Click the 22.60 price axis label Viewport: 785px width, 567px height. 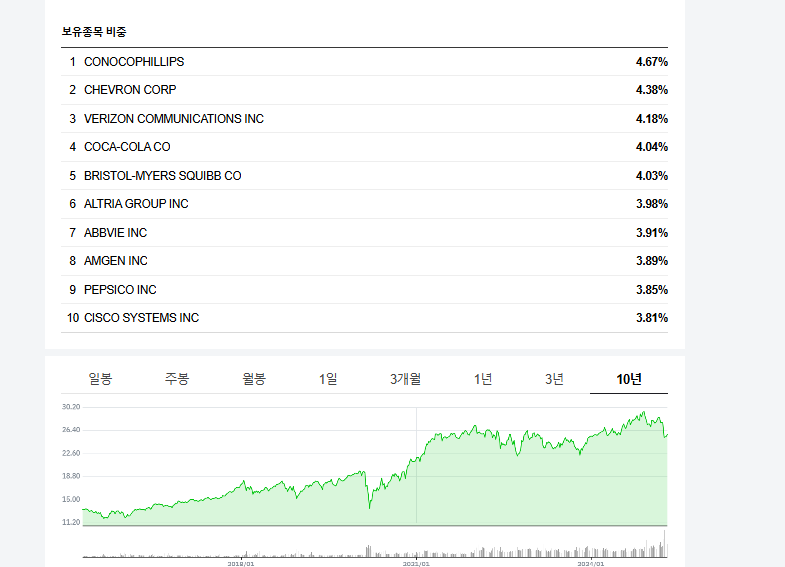tap(71, 453)
